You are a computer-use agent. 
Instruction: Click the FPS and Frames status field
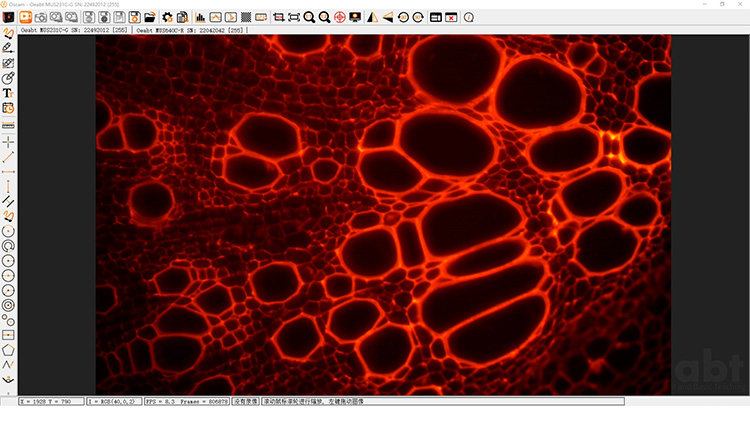point(187,402)
